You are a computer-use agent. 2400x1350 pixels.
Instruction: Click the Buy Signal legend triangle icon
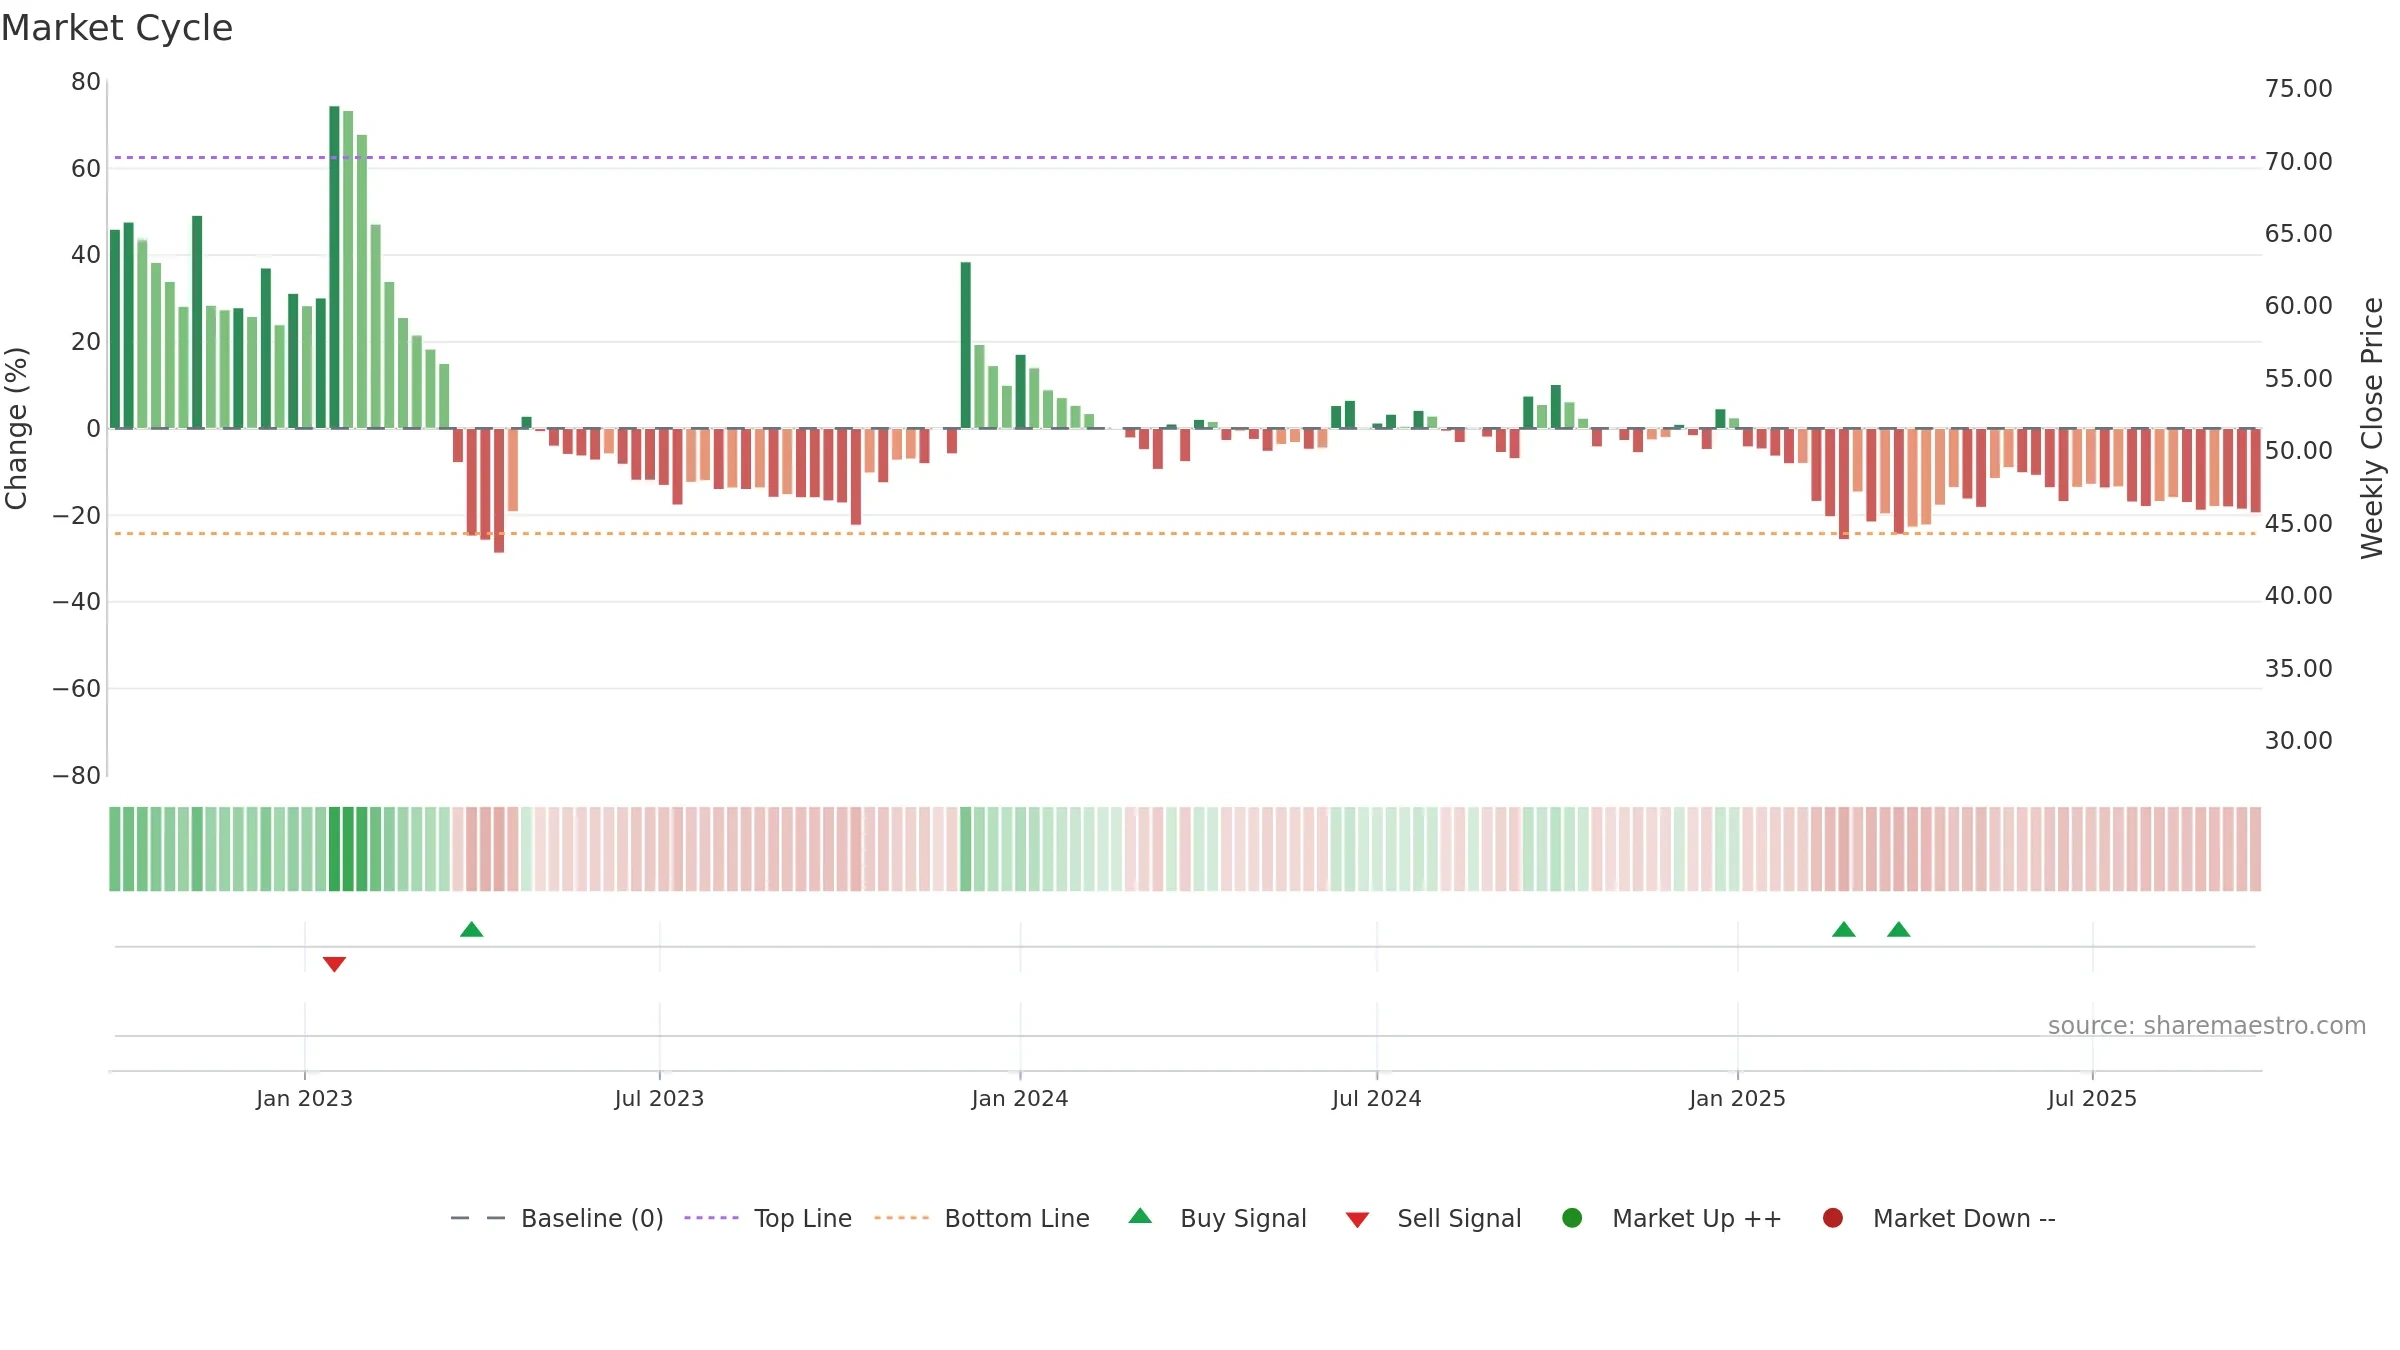point(1140,1216)
